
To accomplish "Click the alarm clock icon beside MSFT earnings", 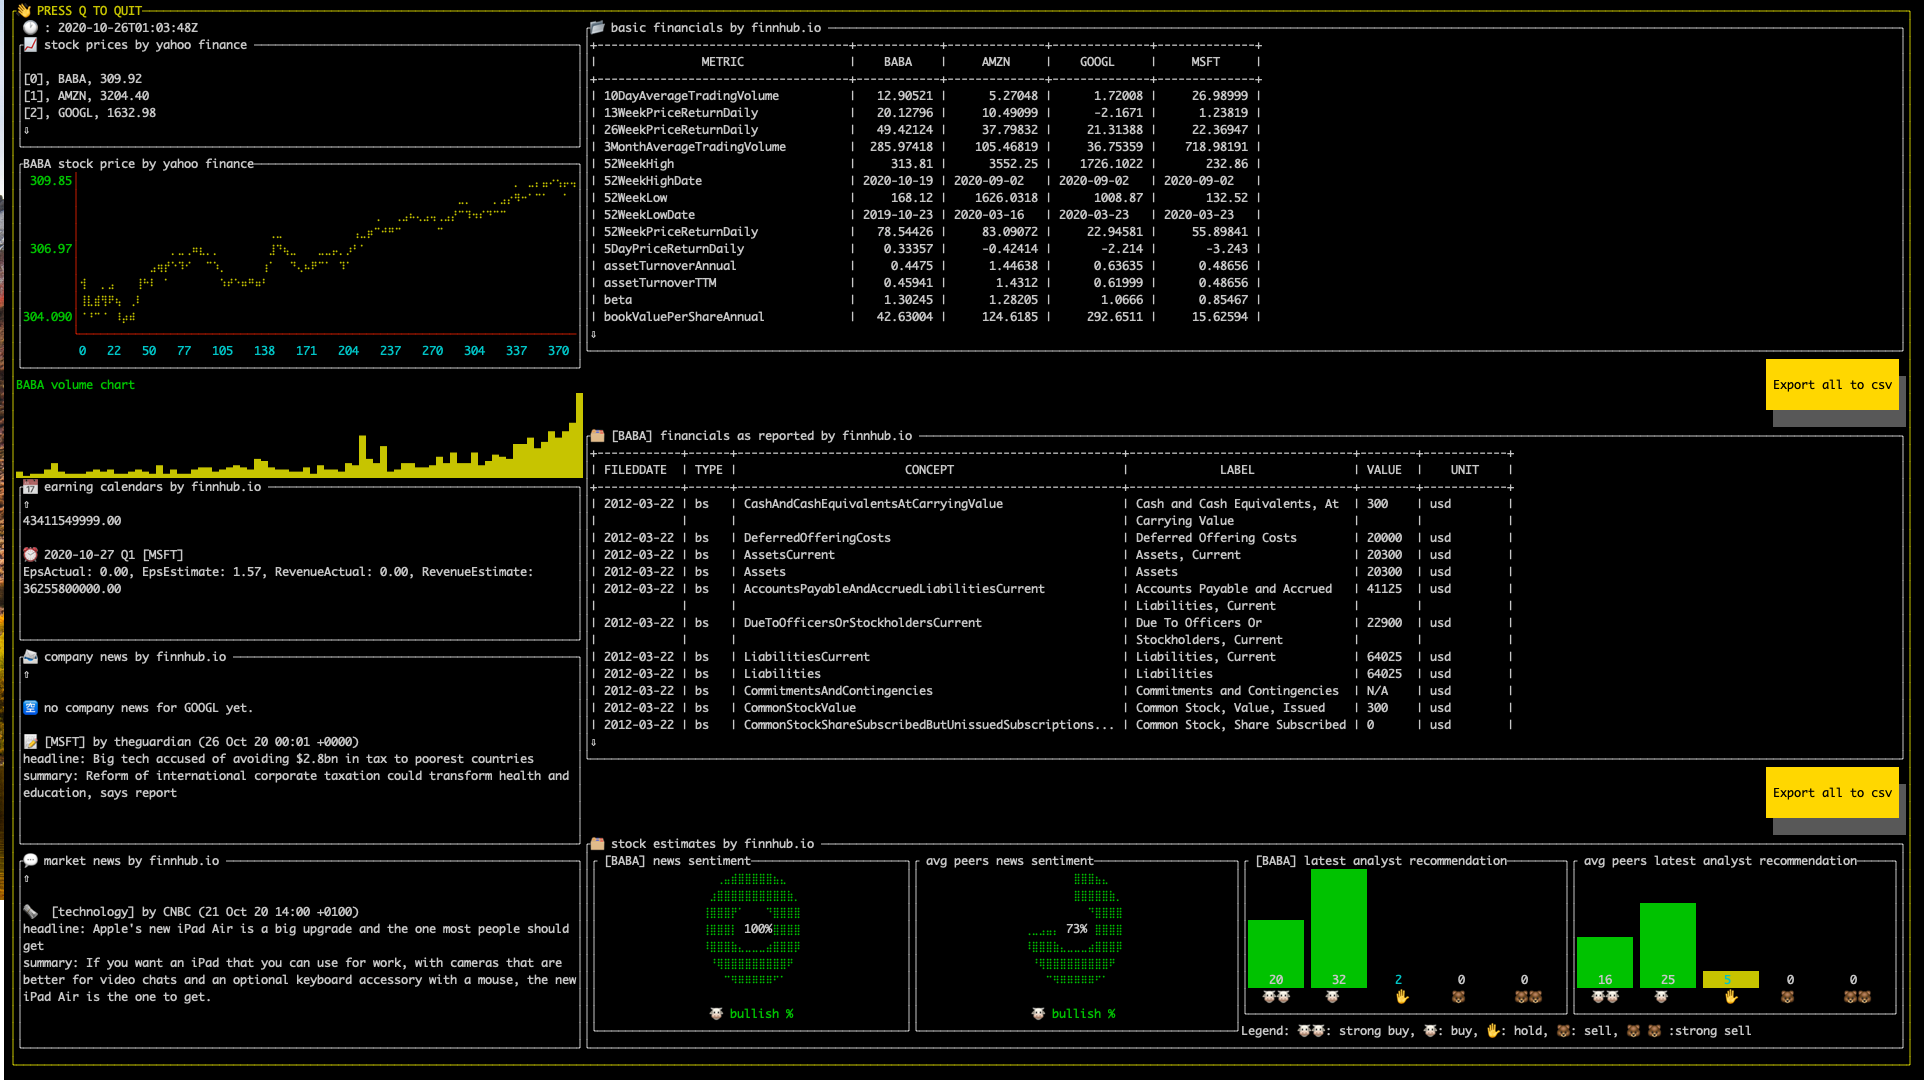I will 31,555.
